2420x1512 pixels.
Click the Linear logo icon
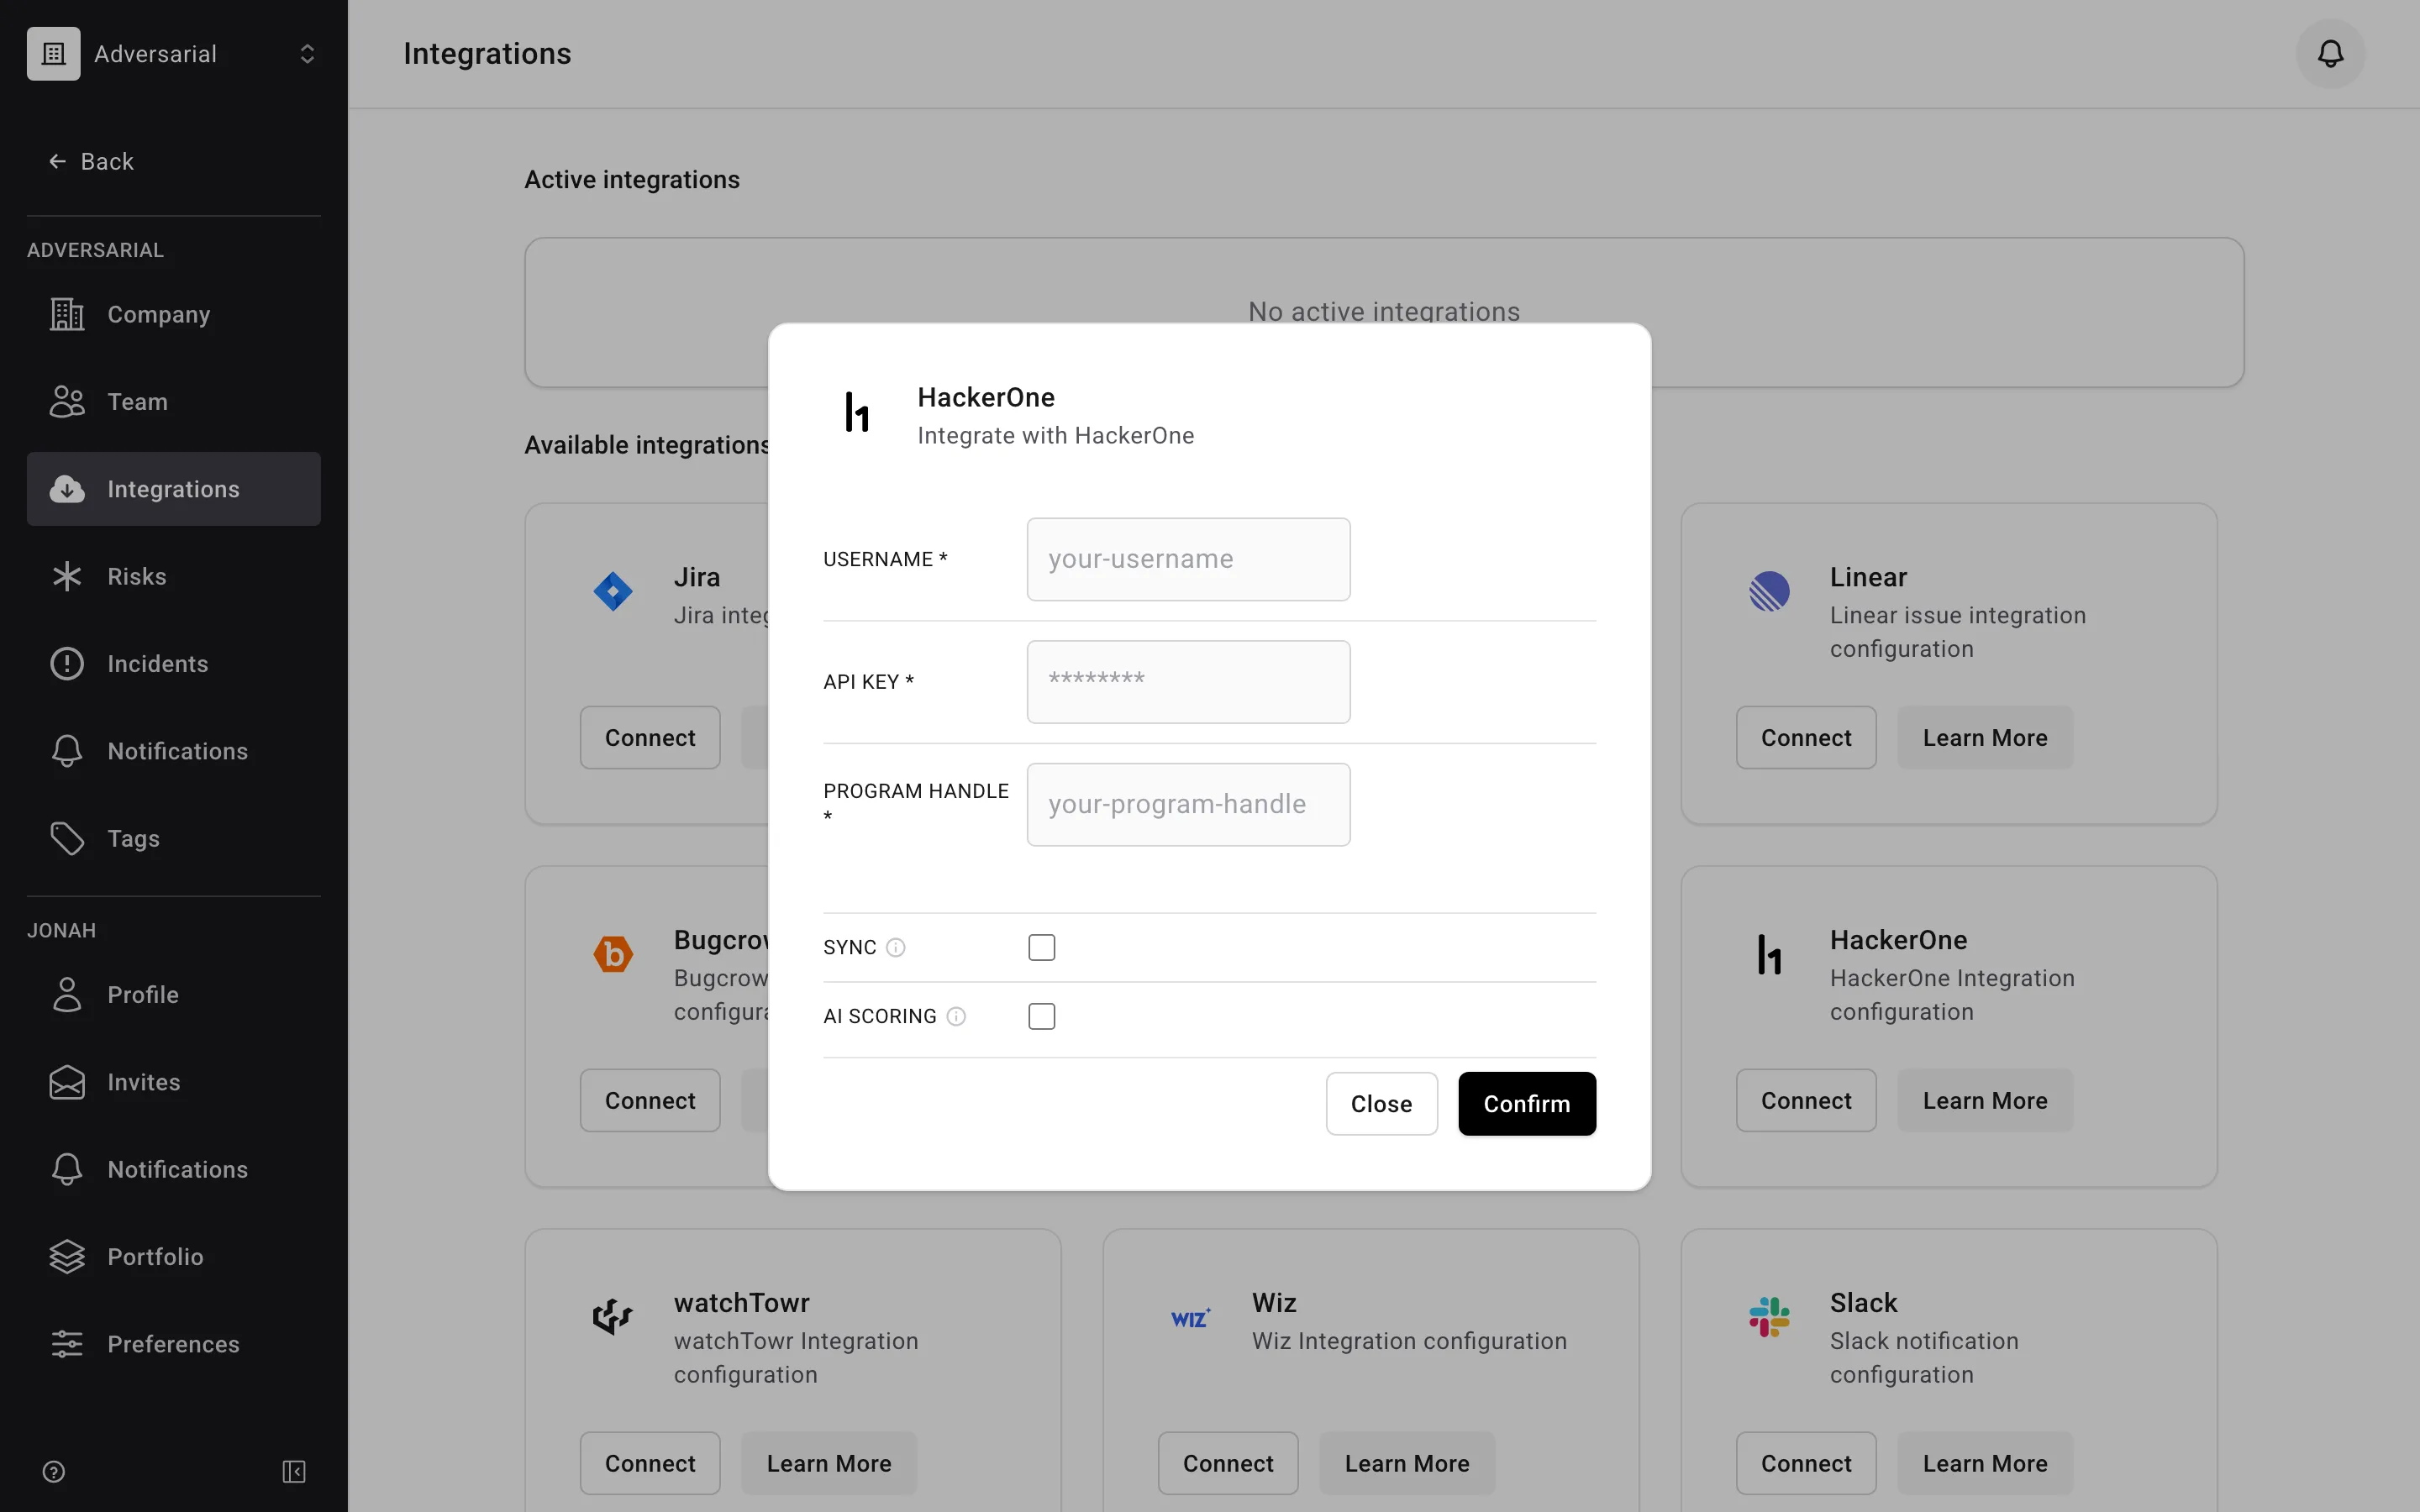1769,591
